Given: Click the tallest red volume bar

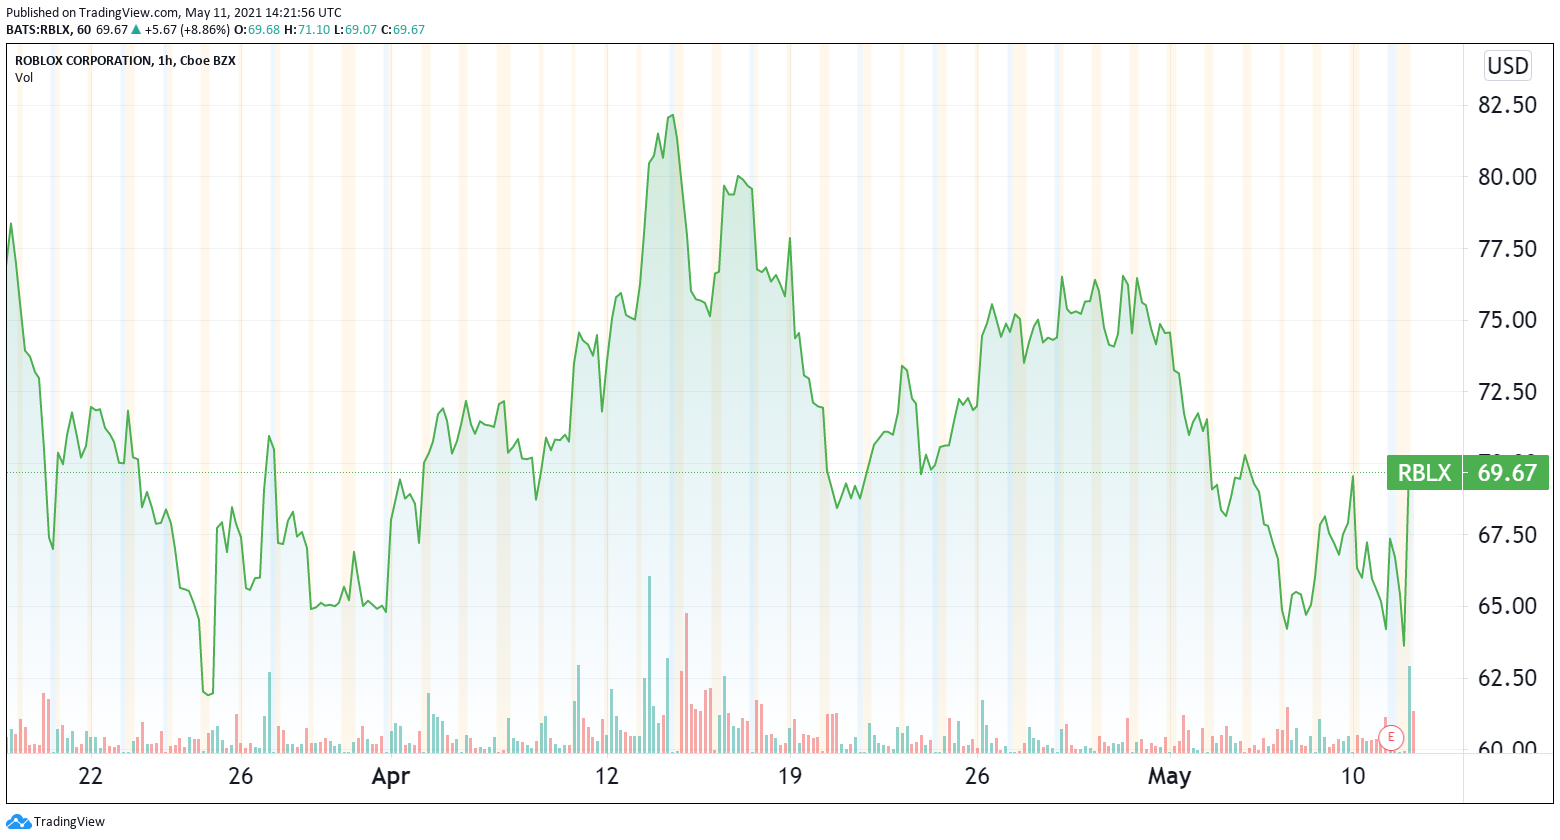Looking at the screenshot, I should tap(686, 683).
